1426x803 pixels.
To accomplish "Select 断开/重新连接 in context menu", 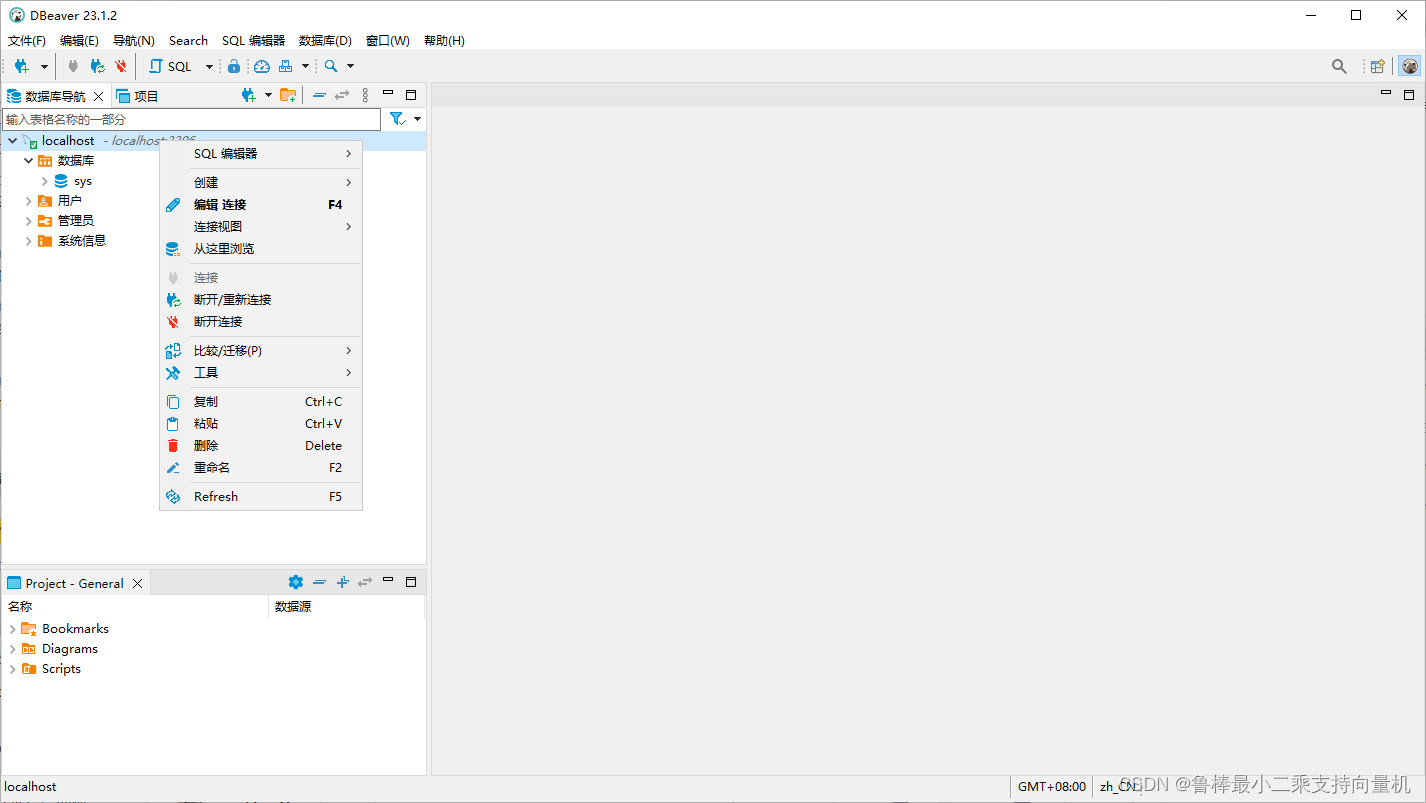I will [260, 300].
